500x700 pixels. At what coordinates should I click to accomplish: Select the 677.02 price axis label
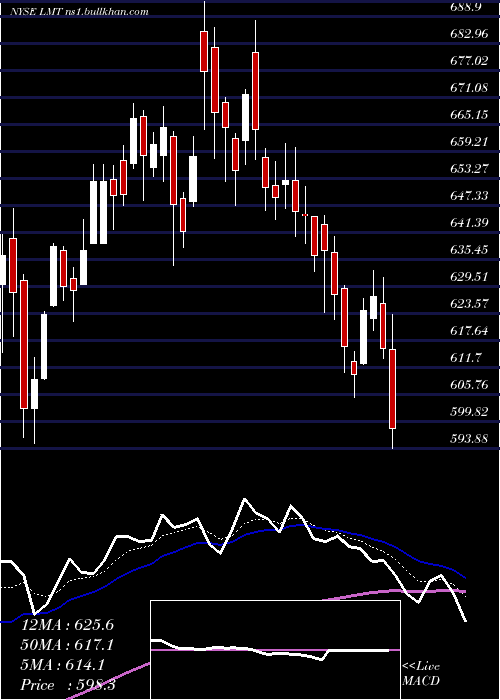(x=470, y=61)
